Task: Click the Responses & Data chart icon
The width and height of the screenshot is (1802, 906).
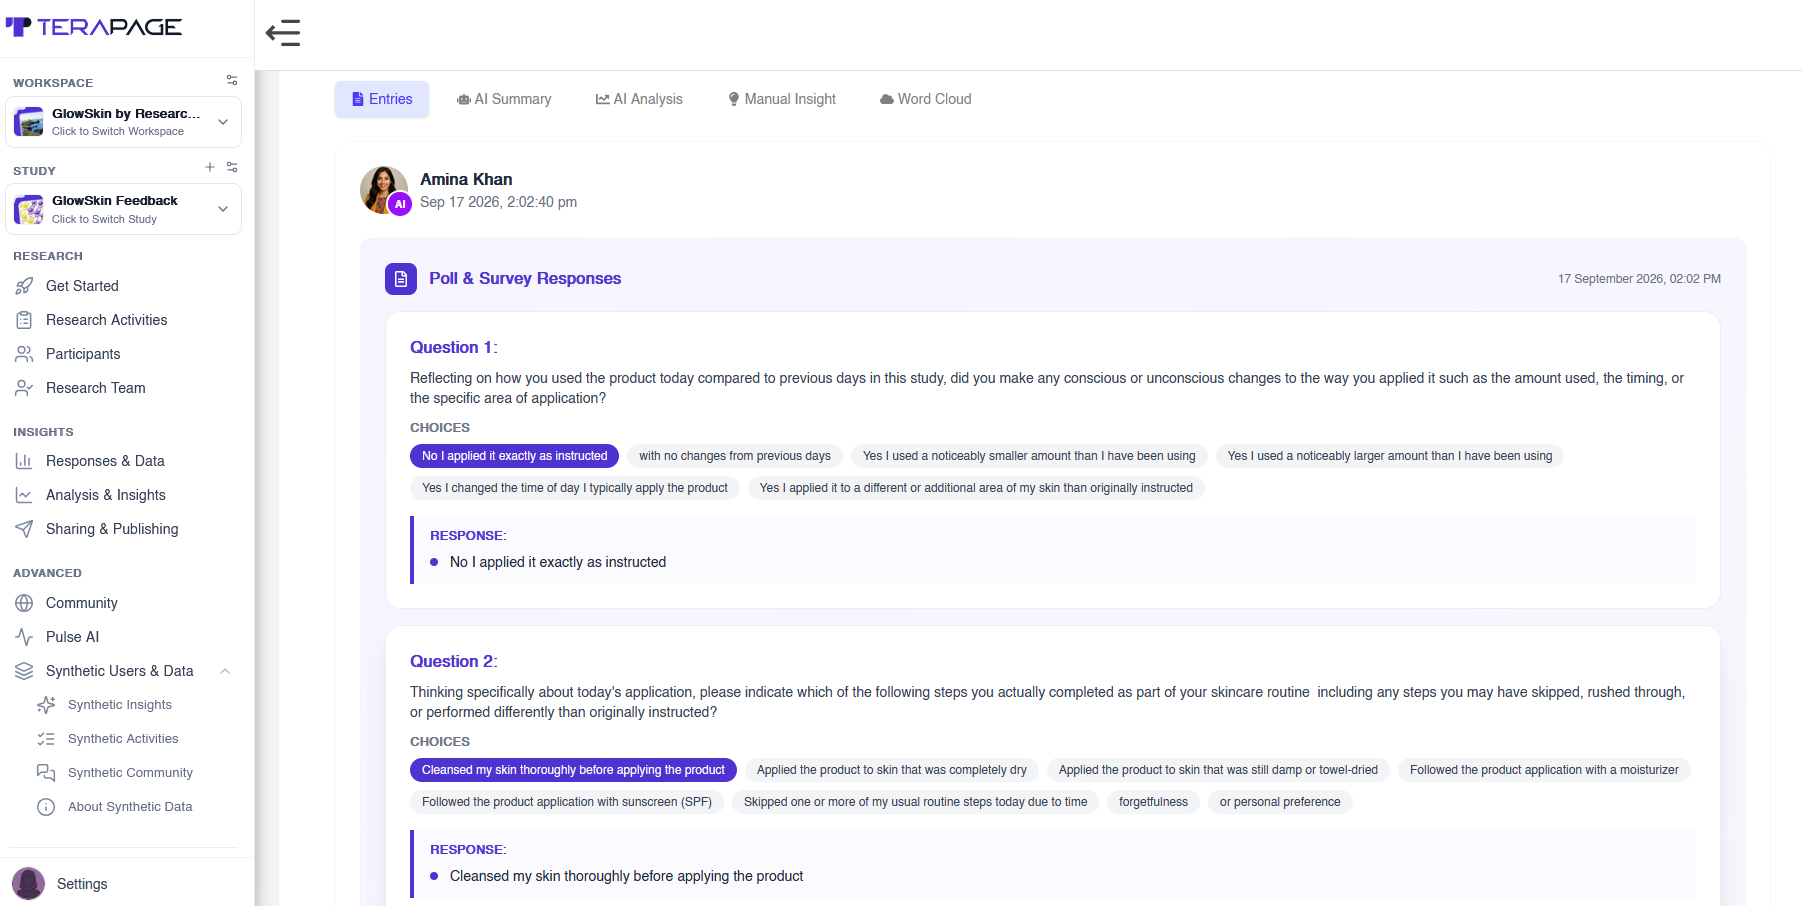Action: click(x=24, y=461)
